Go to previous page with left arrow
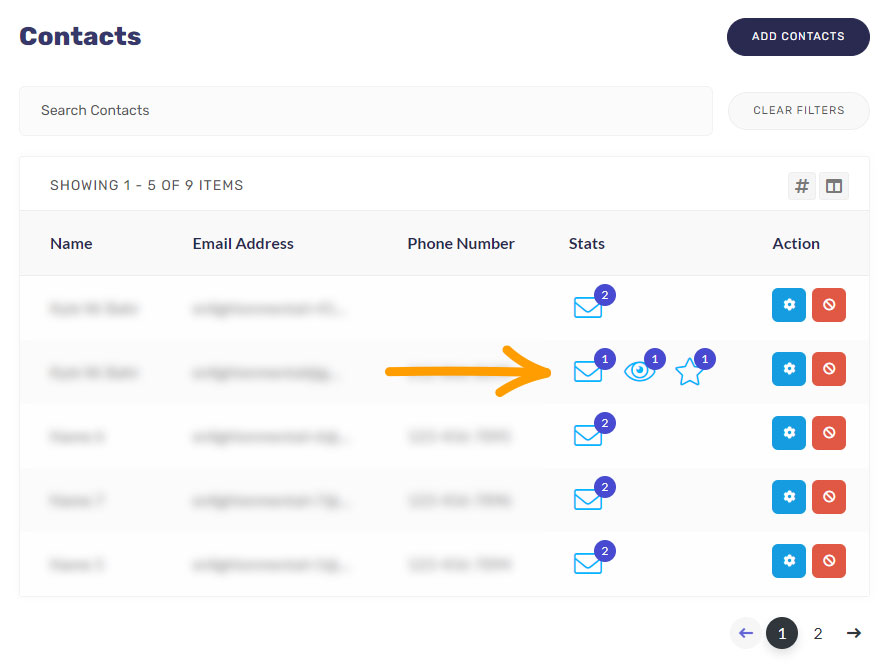 (x=746, y=633)
